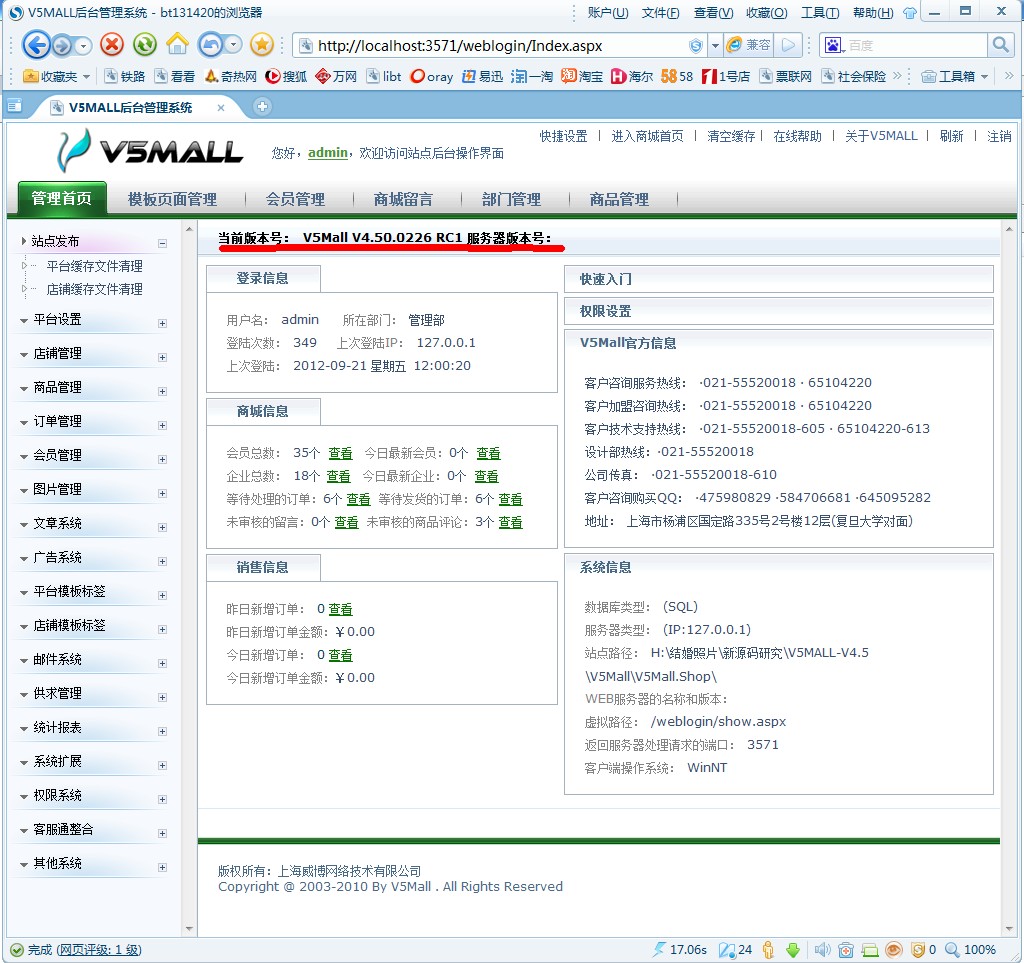Click the sidebar scrollbar down arrow
Image resolution: width=1024 pixels, height=963 pixels.
[189, 929]
